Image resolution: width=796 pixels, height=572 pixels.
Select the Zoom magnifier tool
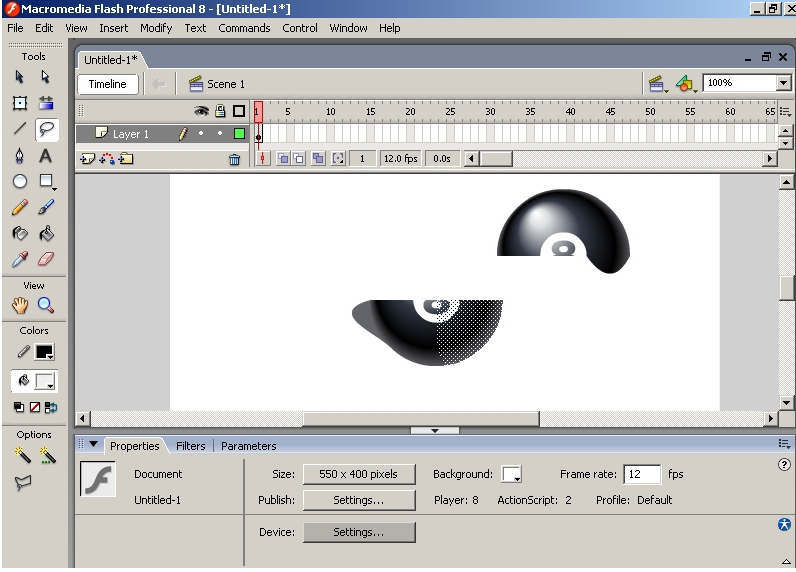point(46,306)
